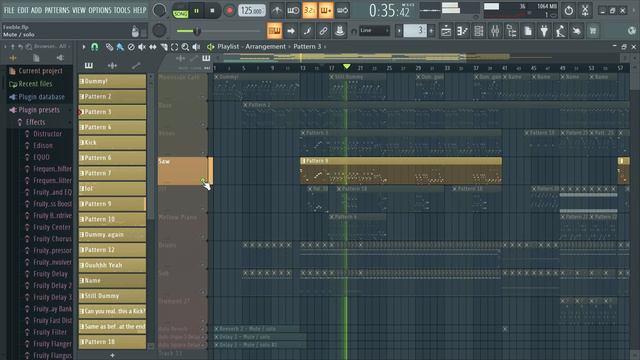Select the playlist delete tool icon
Viewport: 640px width, 360px height.
pos(131,47)
